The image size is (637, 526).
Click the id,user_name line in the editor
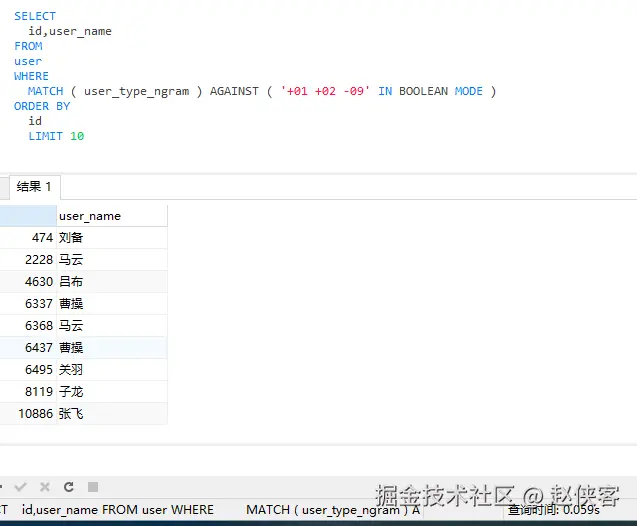point(70,31)
